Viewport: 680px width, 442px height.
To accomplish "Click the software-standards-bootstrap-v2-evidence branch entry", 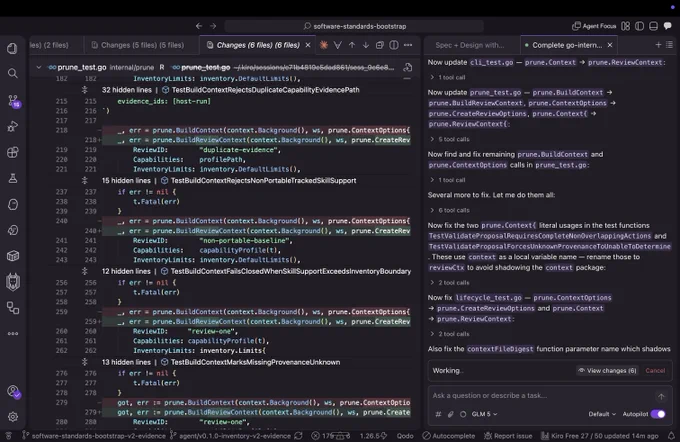I will [94, 436].
